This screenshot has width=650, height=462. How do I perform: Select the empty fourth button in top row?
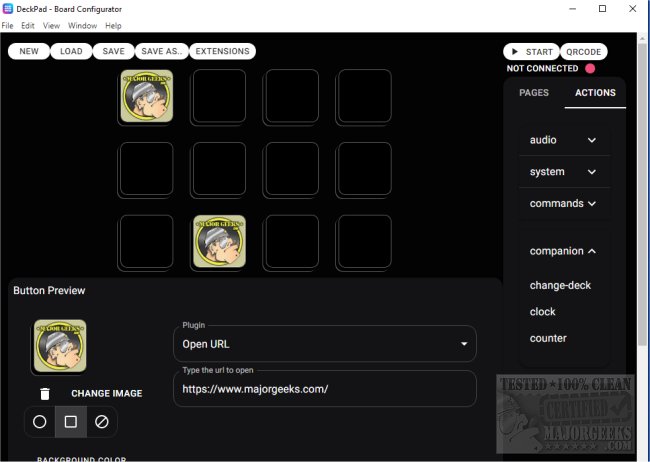tap(365, 96)
